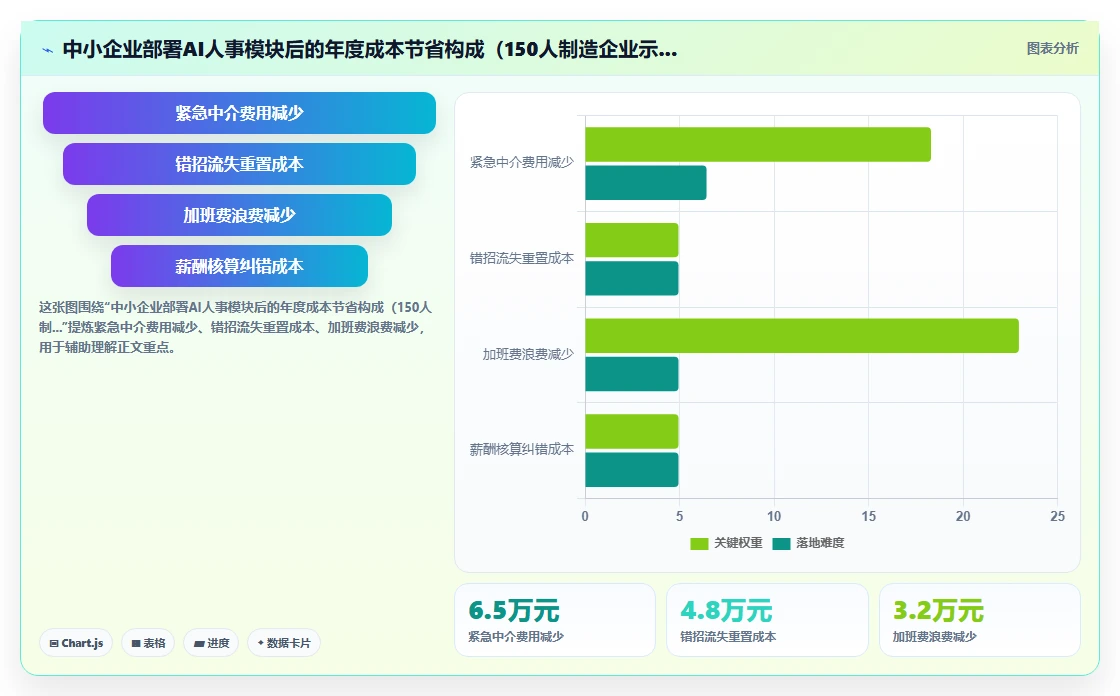The height and width of the screenshot is (696, 1120).
Task: Select the 错招流失重置成本 funnel bar
Action: click(x=239, y=164)
